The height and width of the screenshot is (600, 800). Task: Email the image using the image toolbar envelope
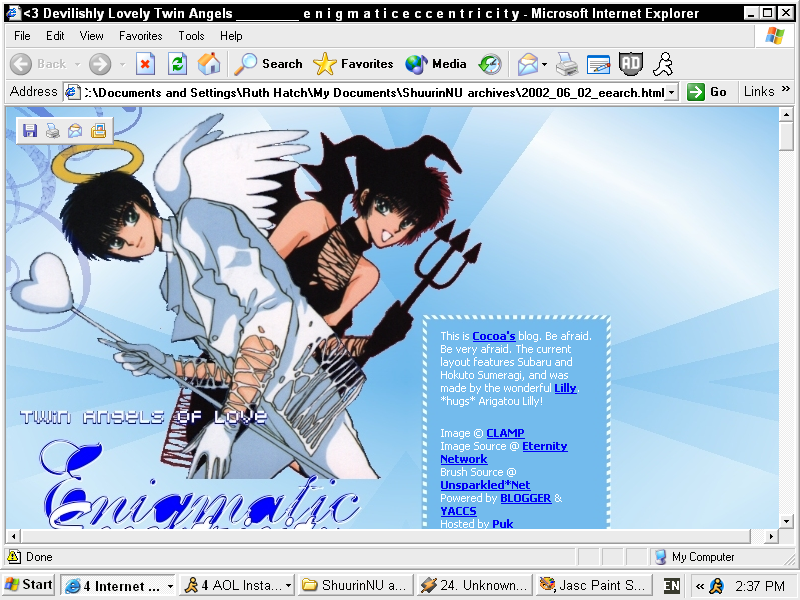[75, 131]
